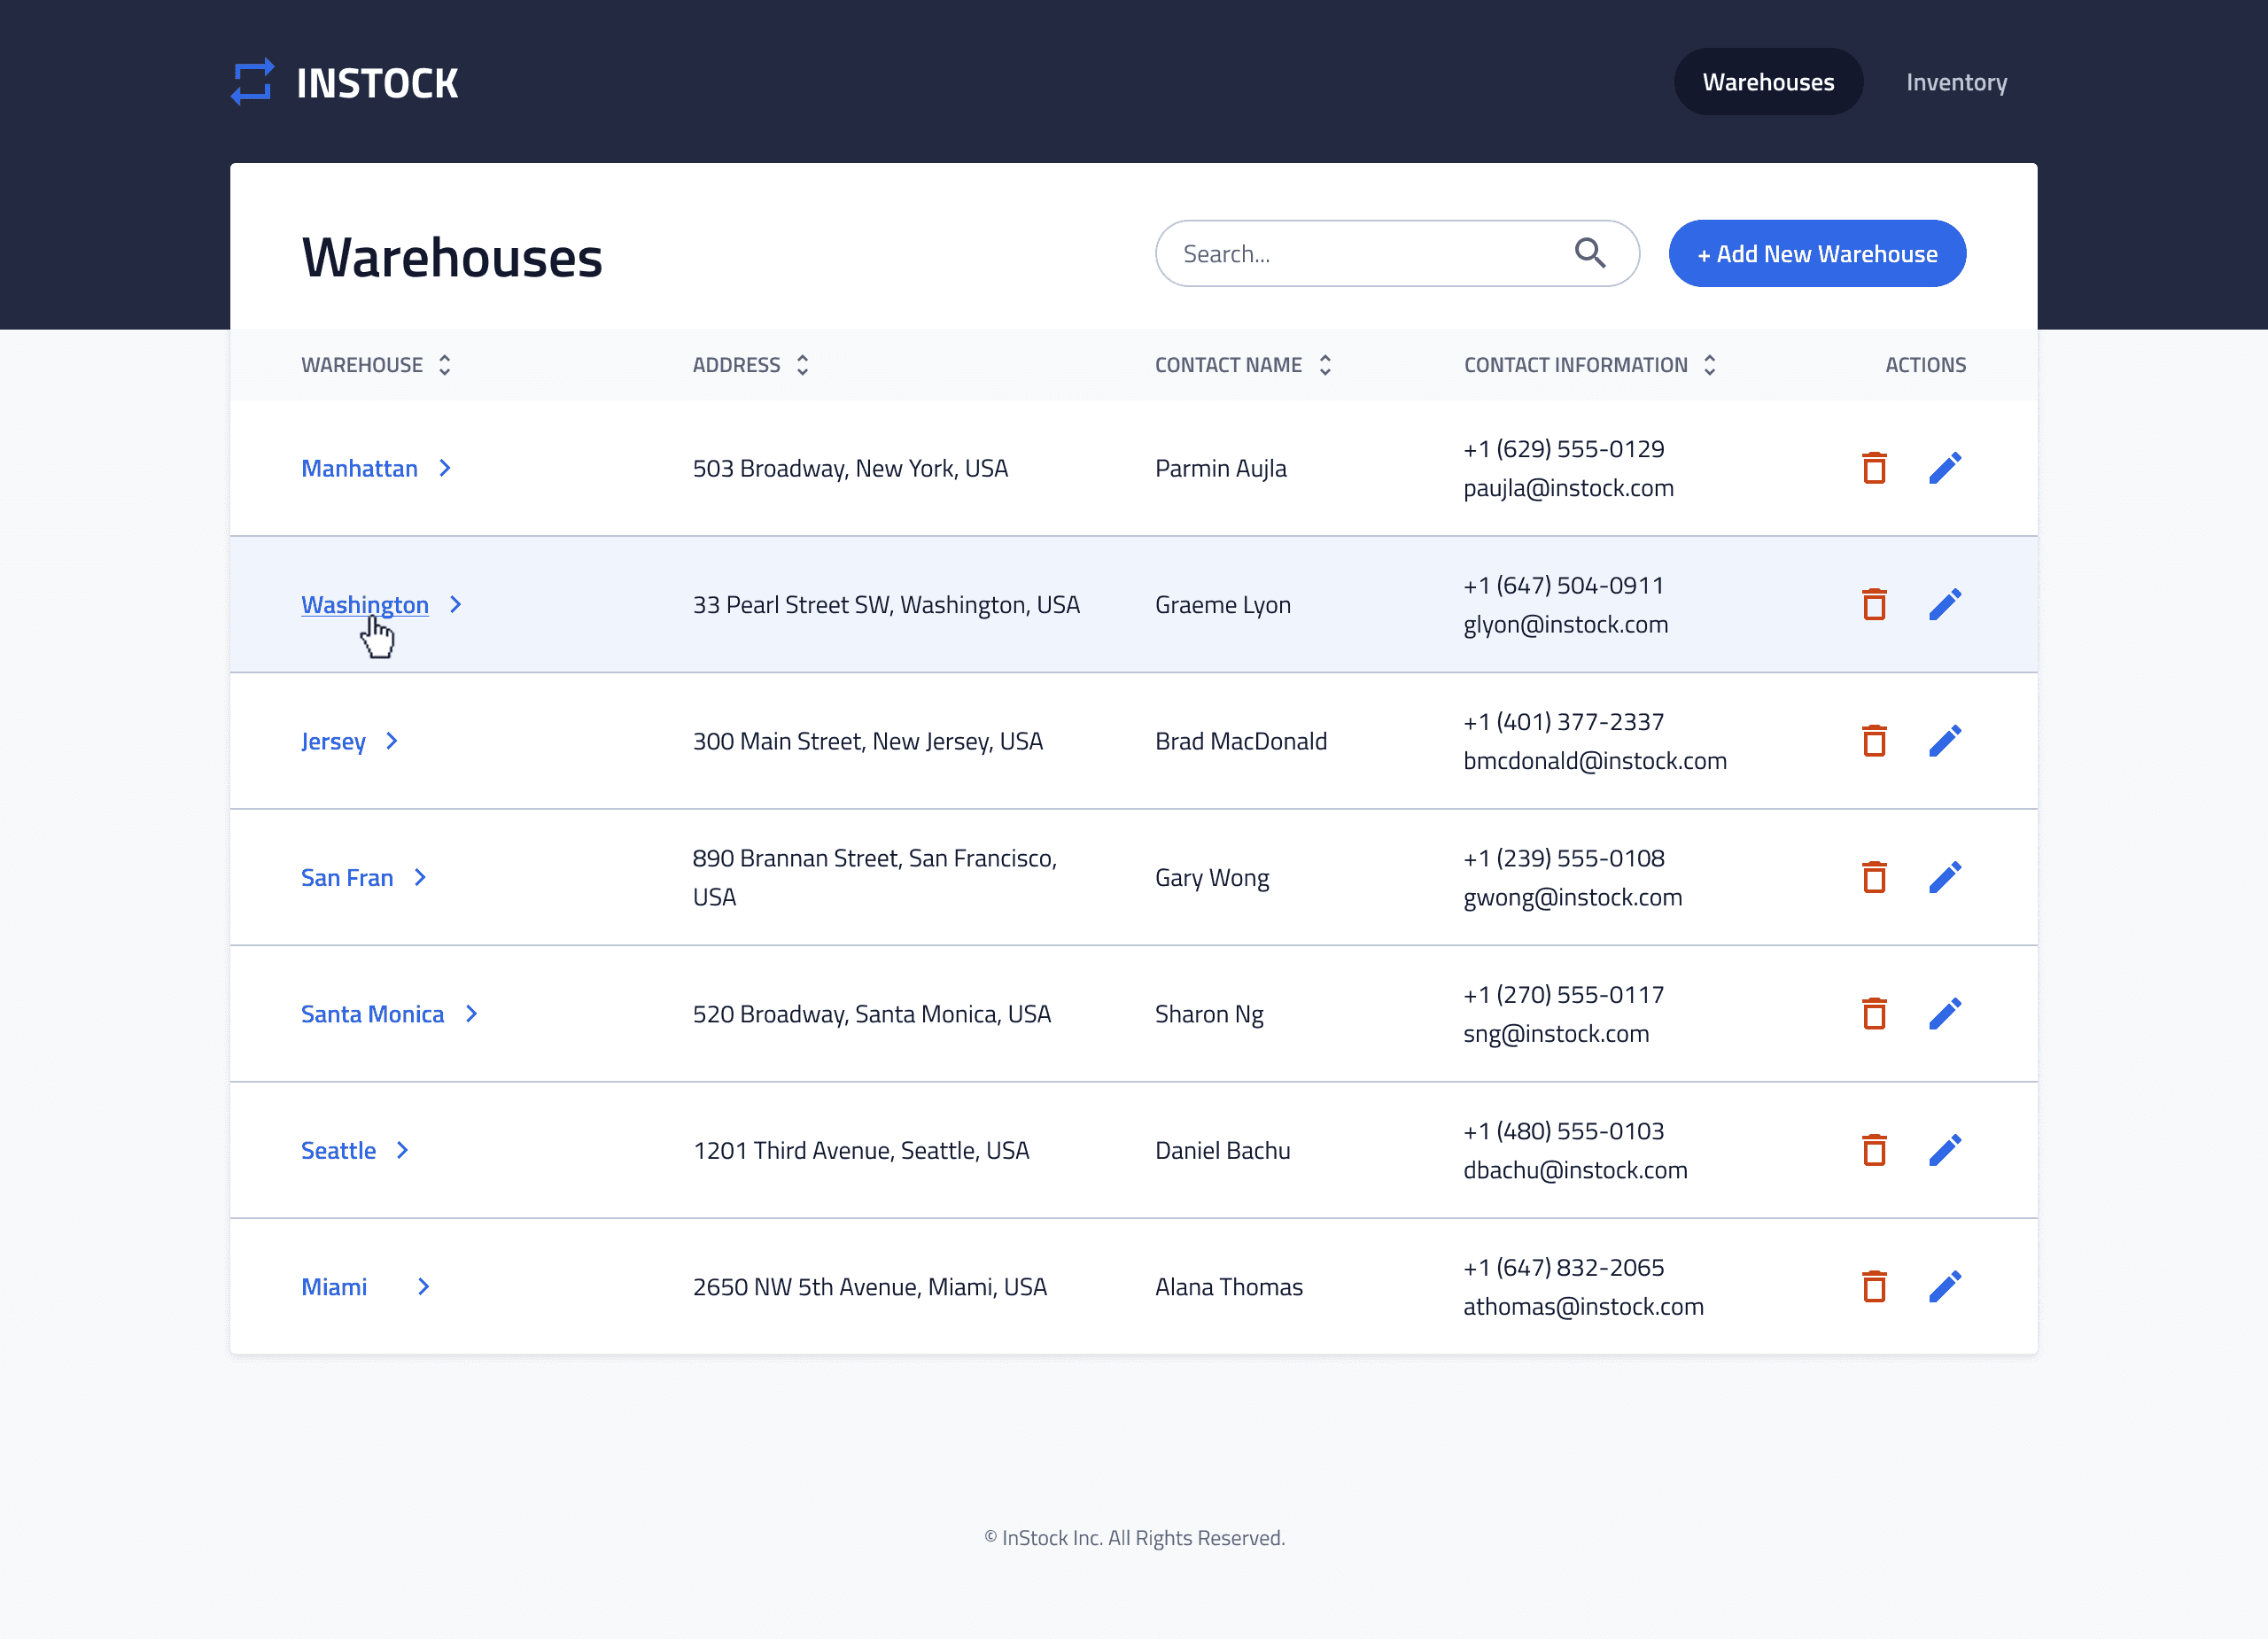This screenshot has height=1639, width=2268.
Task: Edit the Miami warehouse
Action: (1945, 1287)
